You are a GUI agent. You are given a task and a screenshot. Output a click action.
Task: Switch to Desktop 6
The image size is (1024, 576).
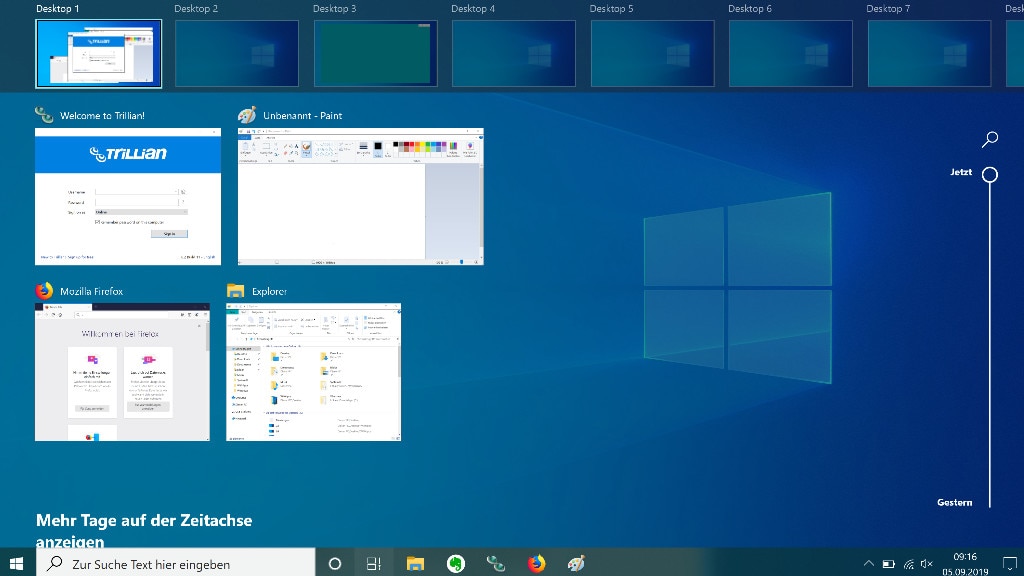tap(790, 52)
